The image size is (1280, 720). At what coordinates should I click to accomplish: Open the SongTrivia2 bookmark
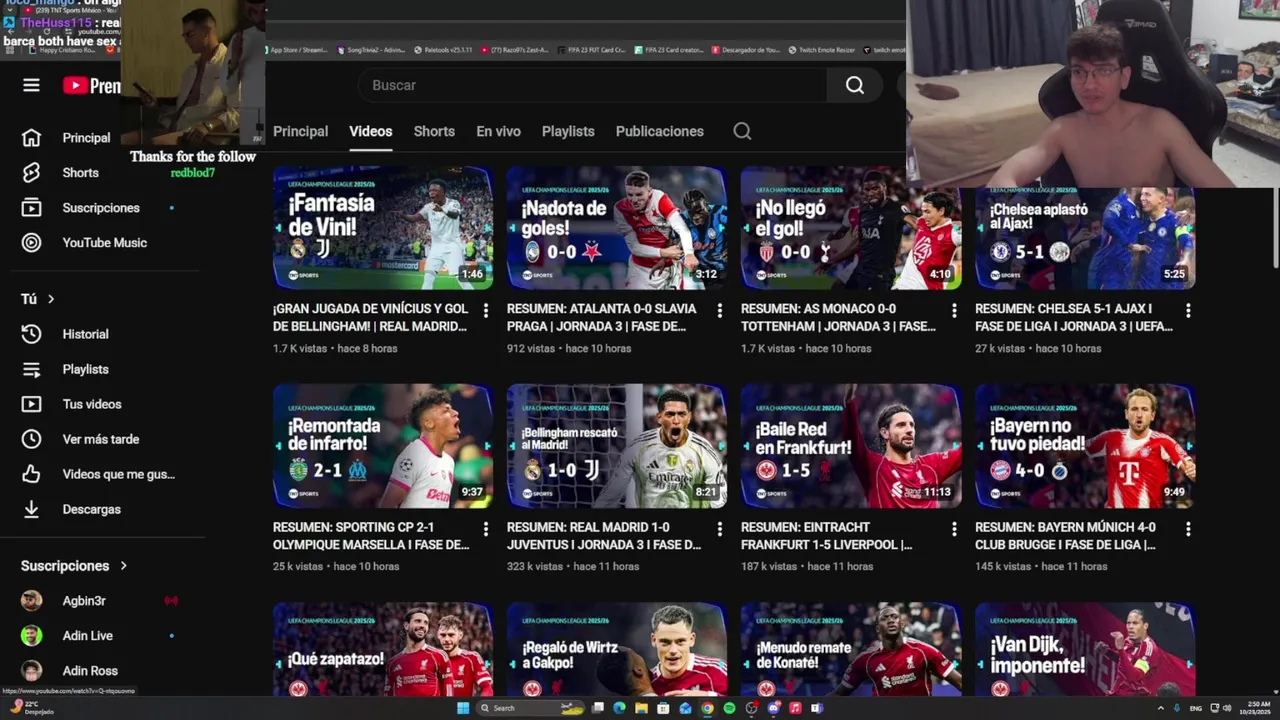[x=371, y=50]
